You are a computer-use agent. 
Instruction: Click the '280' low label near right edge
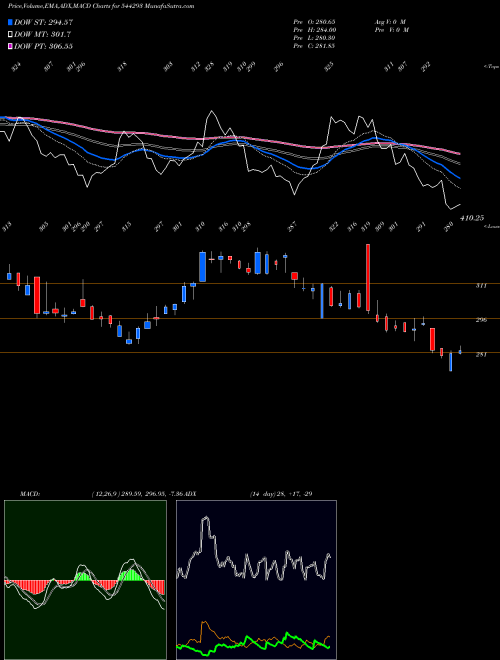(x=449, y=225)
